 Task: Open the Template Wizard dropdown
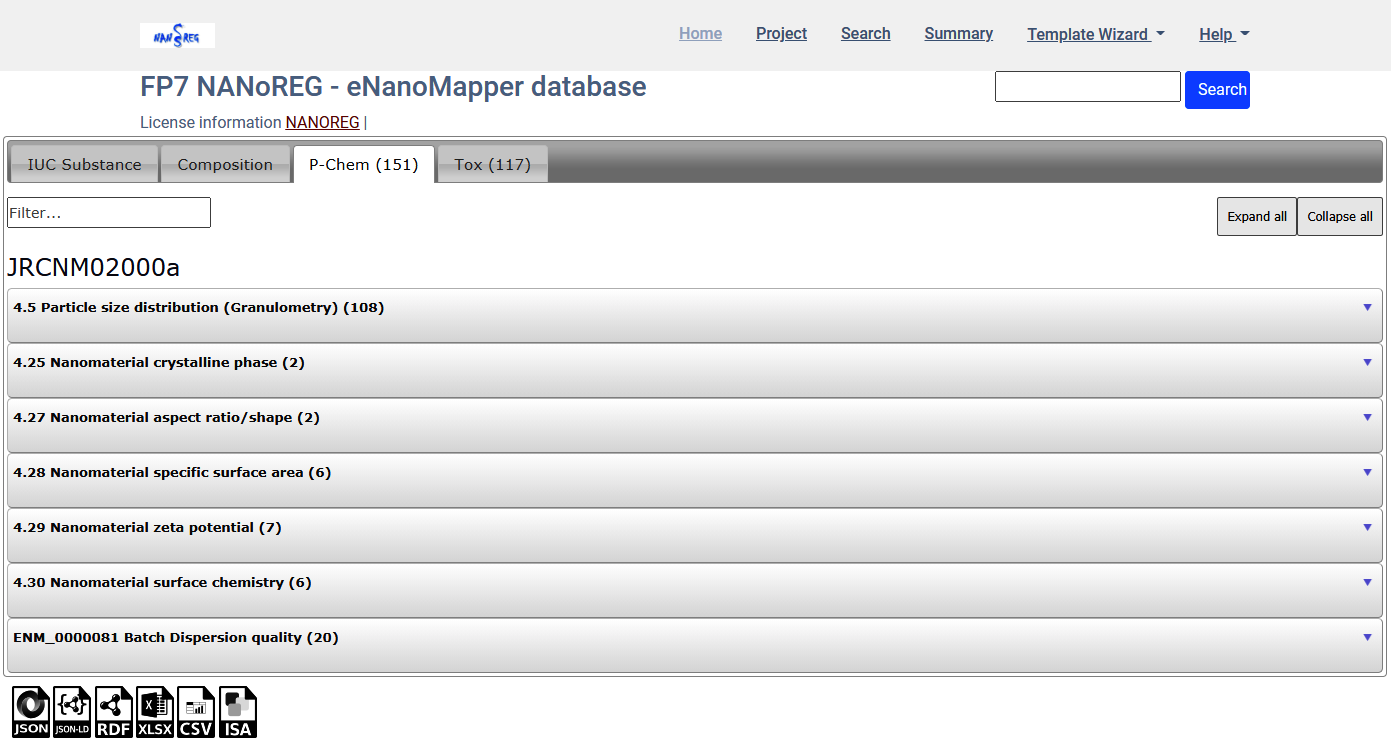point(1095,34)
